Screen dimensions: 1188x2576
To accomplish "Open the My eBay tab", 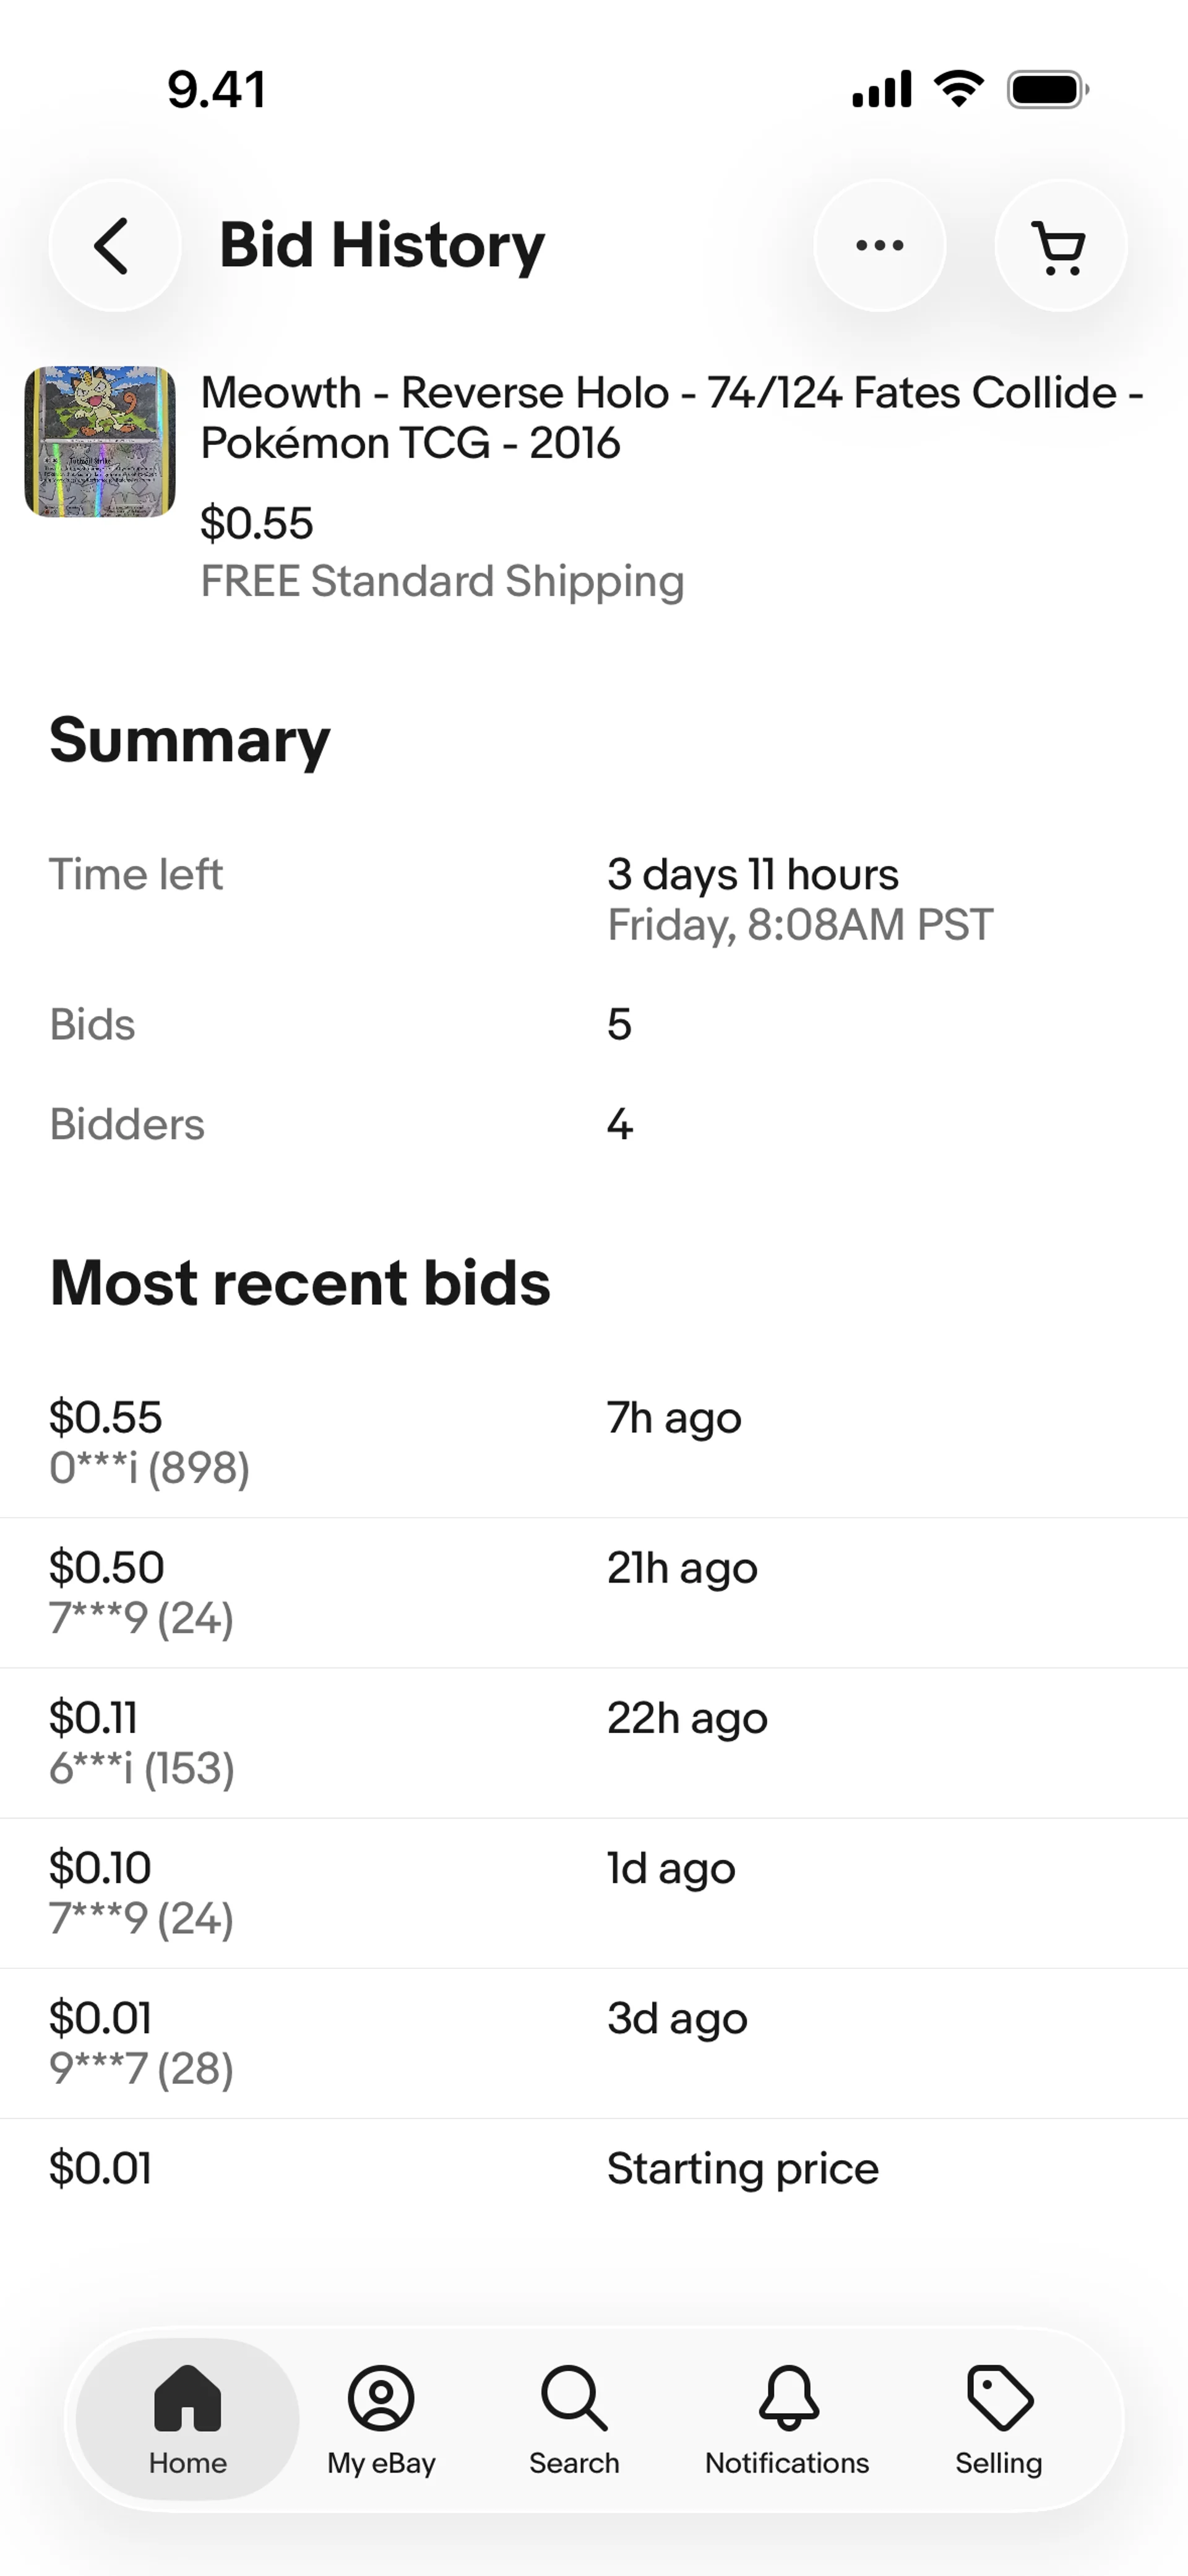I will tap(381, 2418).
